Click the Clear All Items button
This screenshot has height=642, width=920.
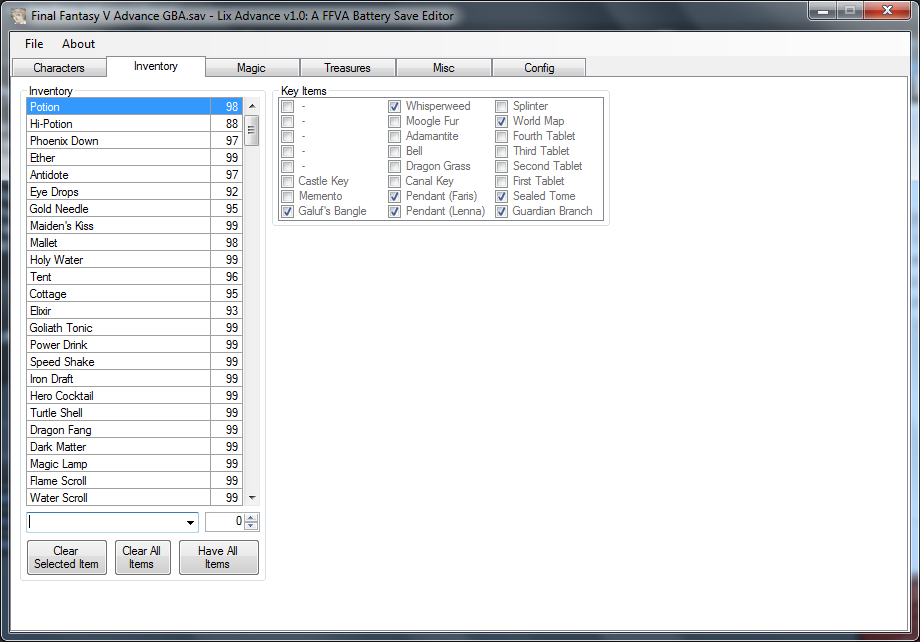pyautogui.click(x=141, y=557)
